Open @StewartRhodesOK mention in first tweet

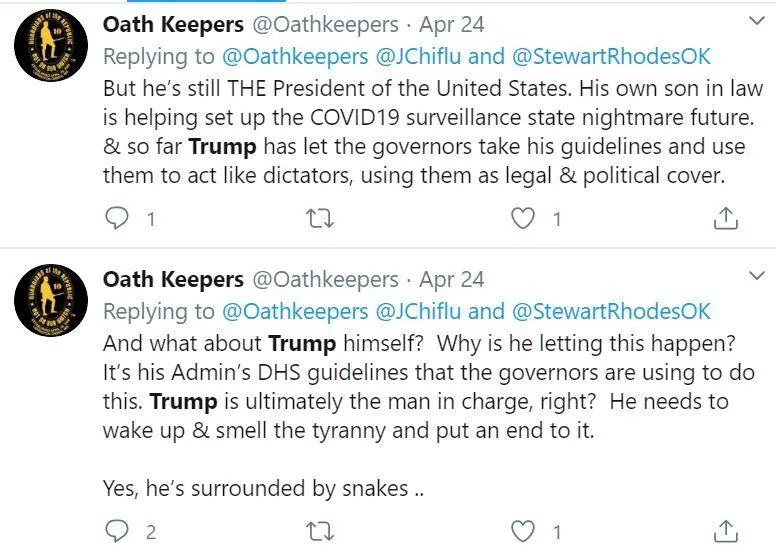(611, 56)
